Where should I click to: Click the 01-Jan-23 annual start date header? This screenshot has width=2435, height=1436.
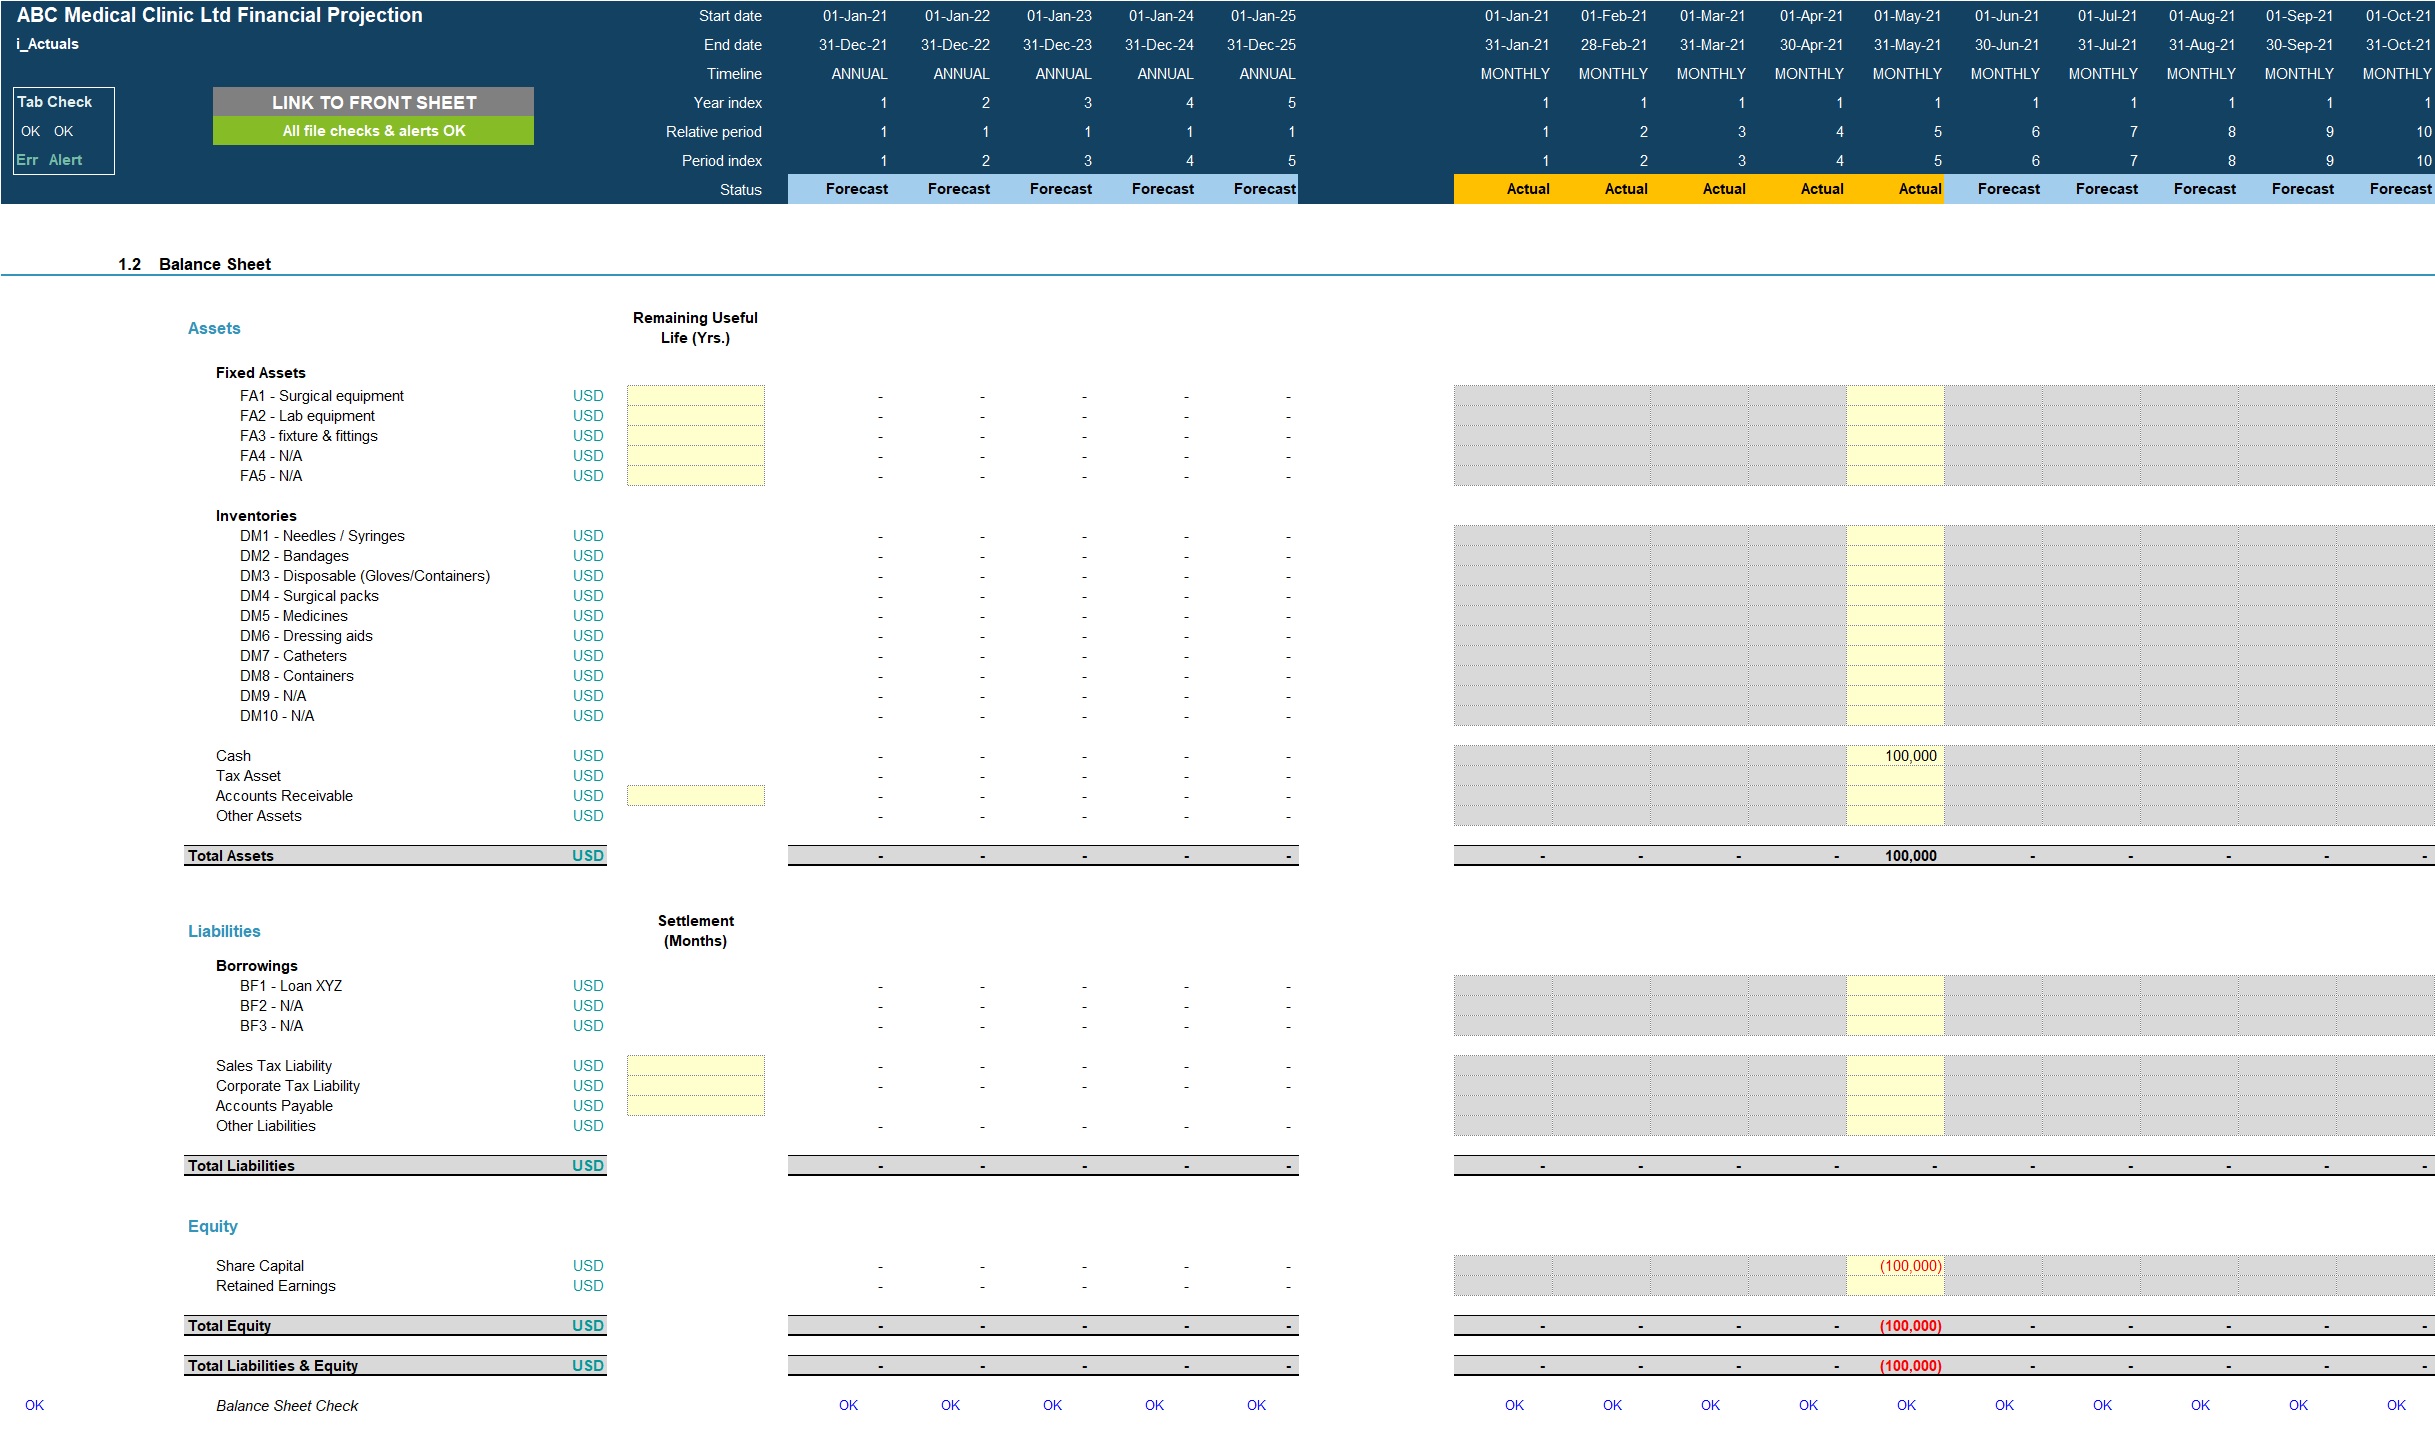[1059, 16]
